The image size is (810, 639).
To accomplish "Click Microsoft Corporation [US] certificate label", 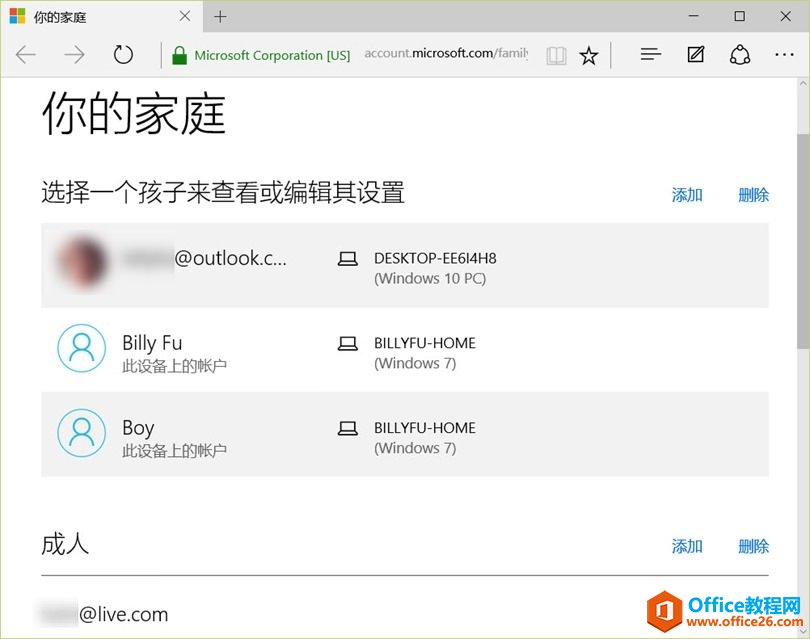I will (272, 55).
